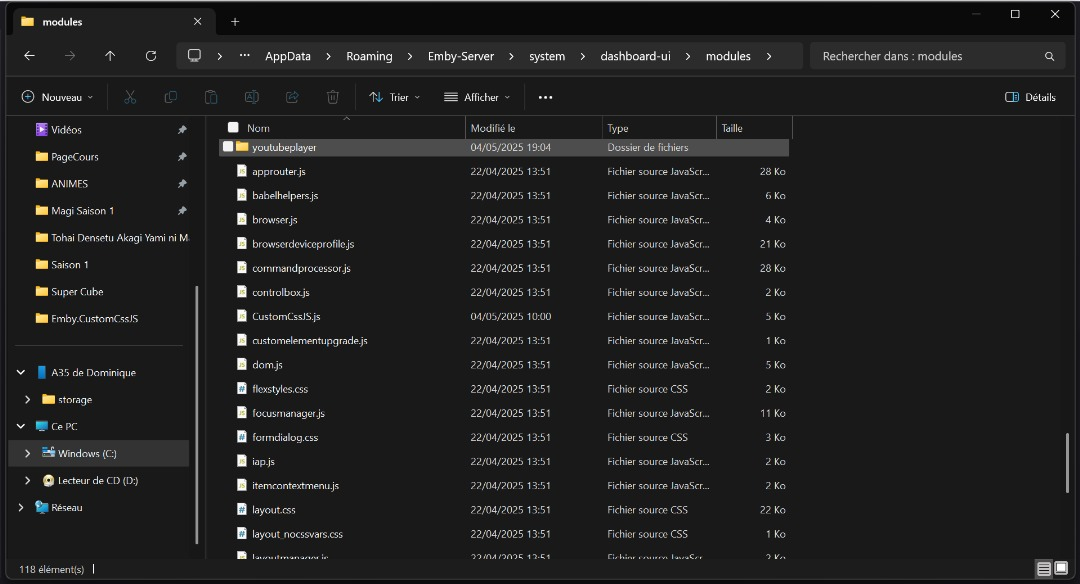Go up one folder level
Screen dimensions: 1080x584
click(x=110, y=56)
